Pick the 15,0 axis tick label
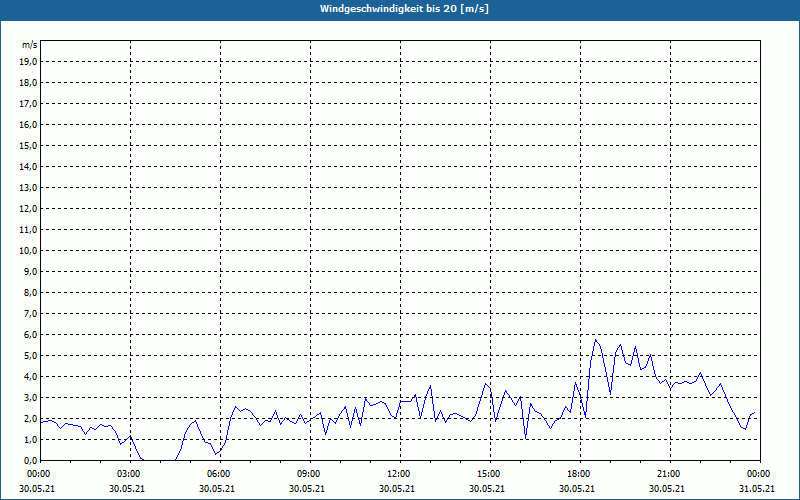Viewport: 800px width, 500px height. pyautogui.click(x=28, y=145)
